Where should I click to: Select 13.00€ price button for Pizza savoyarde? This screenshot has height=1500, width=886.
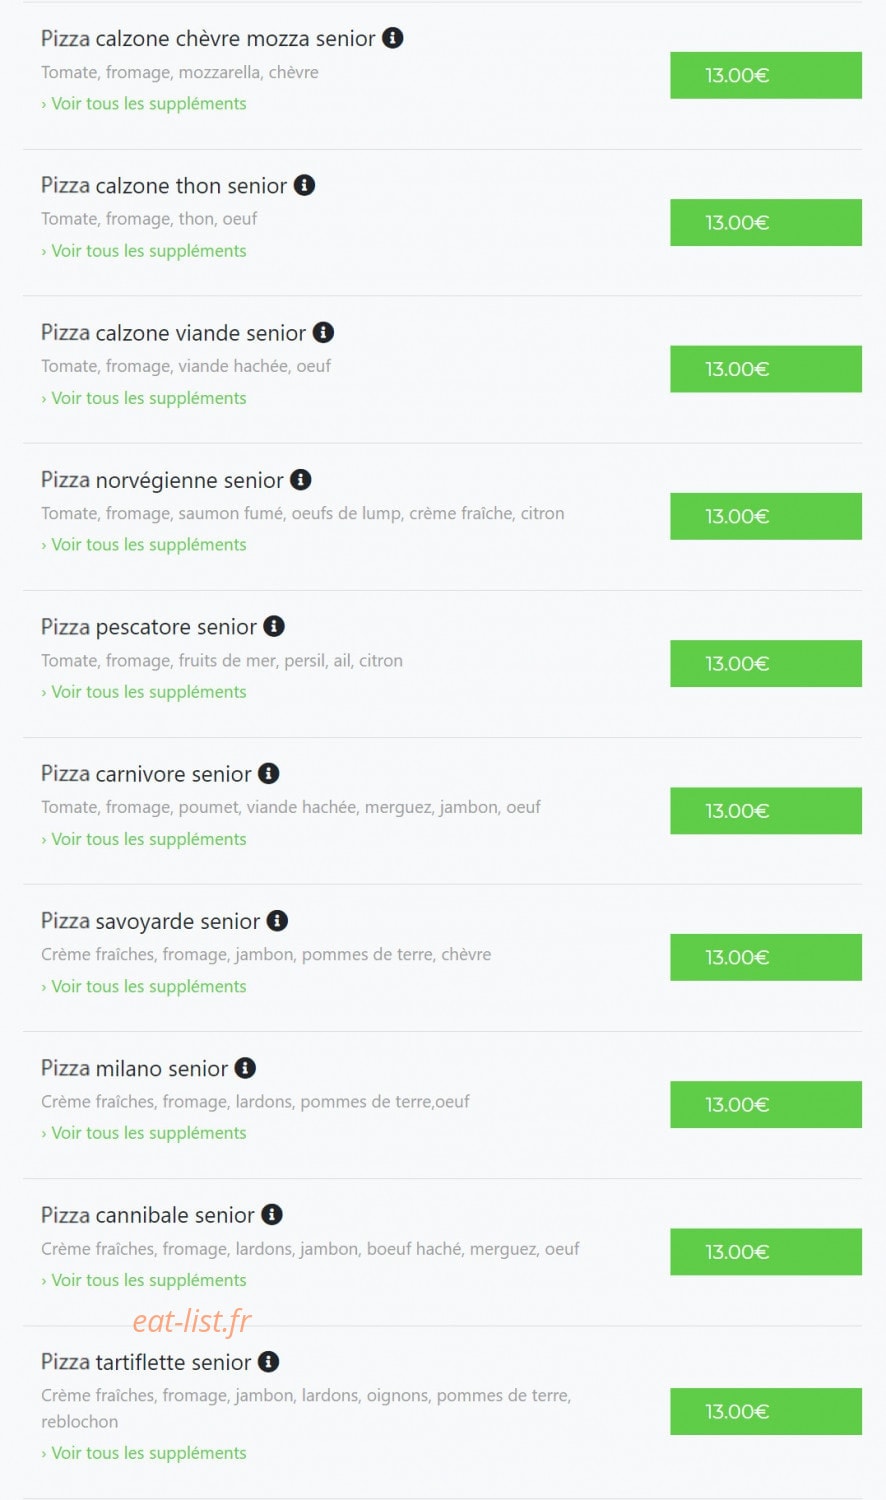(x=766, y=957)
